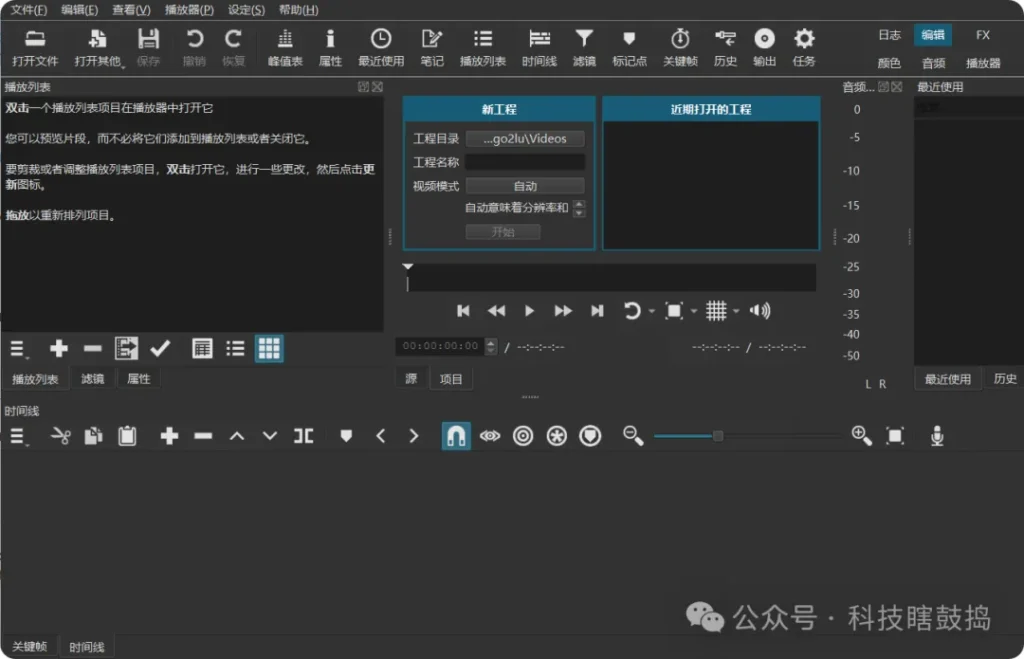Open the 帮助(H) menu
This screenshot has height=659, width=1024.
pyautogui.click(x=298, y=10)
